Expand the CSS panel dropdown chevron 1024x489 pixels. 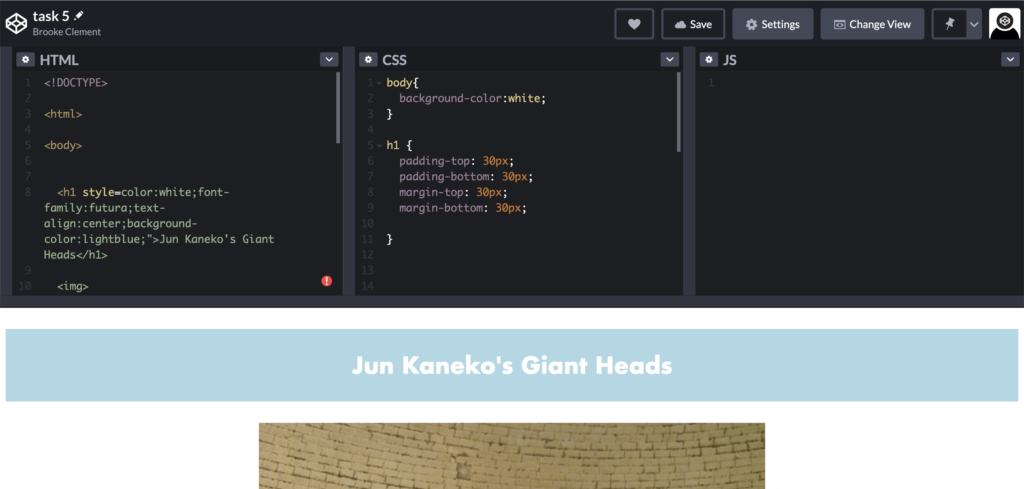pos(670,60)
